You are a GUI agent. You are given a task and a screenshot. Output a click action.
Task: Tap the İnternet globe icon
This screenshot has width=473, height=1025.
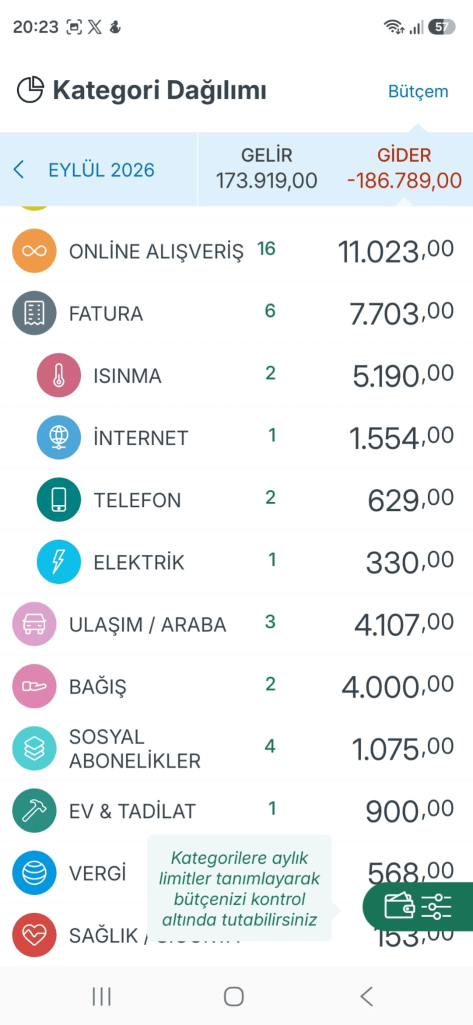tap(59, 437)
